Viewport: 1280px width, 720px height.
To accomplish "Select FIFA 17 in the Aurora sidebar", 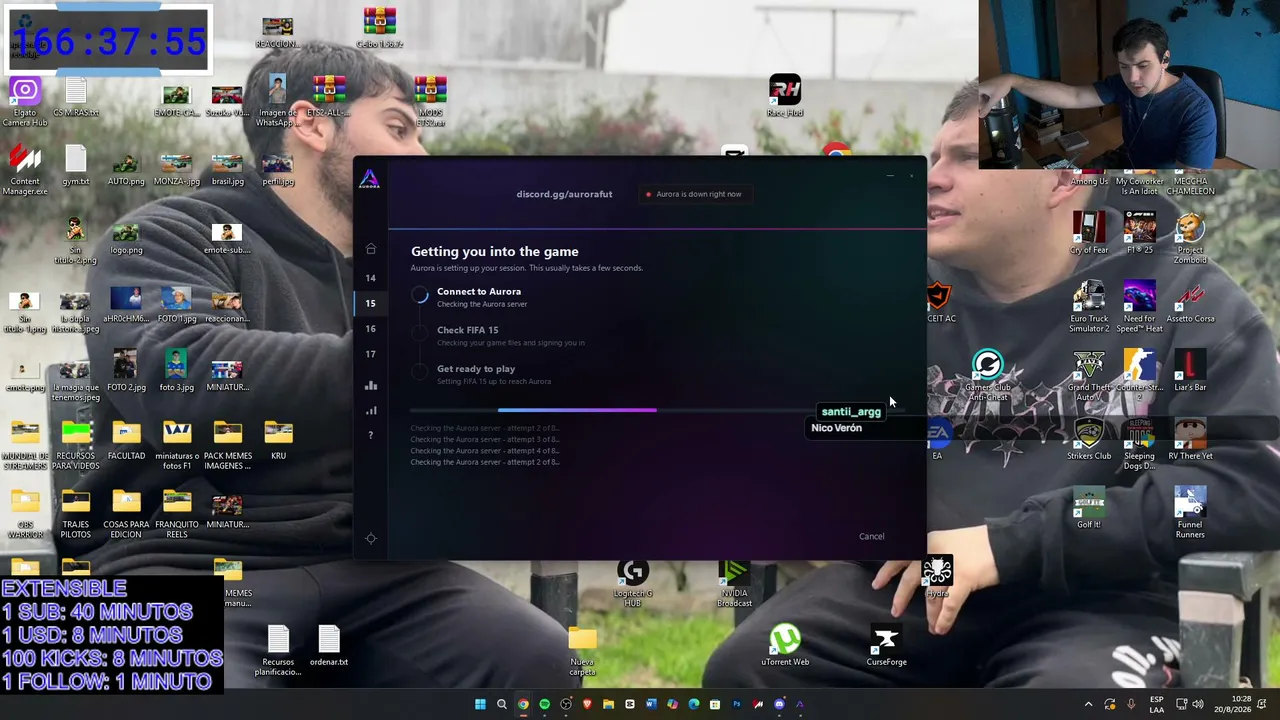I will pos(370,354).
